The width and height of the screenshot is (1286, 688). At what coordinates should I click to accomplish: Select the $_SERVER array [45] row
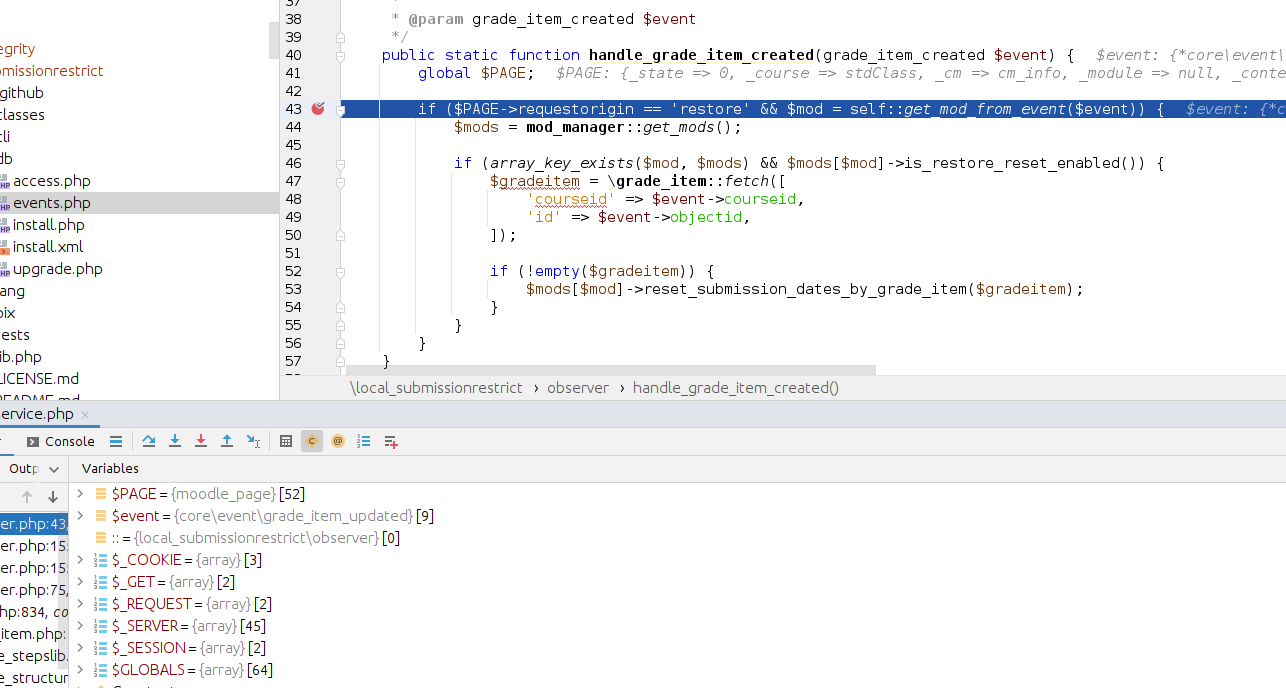[x=678, y=626]
